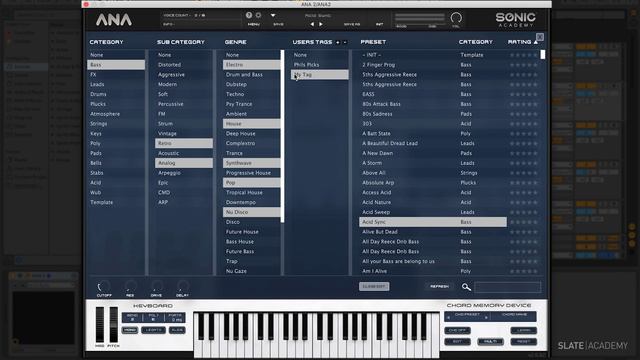Viewport: 640px width, 360px height.
Task: Click the INIT button
Action: point(380,24)
